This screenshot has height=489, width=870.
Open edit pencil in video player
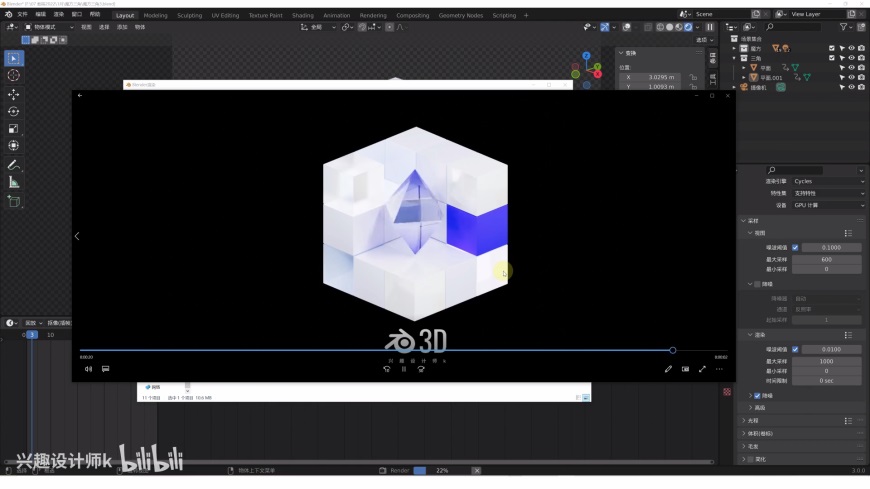click(668, 369)
